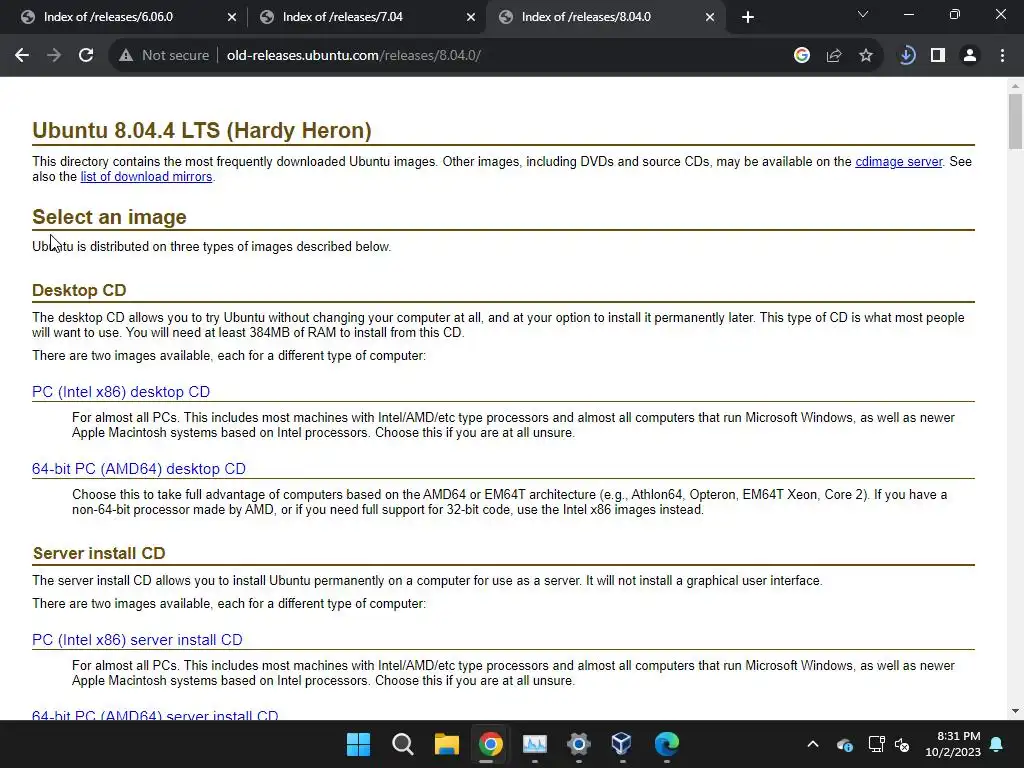Show hidden system tray icons
Image resolution: width=1024 pixels, height=768 pixels.
pos(813,744)
